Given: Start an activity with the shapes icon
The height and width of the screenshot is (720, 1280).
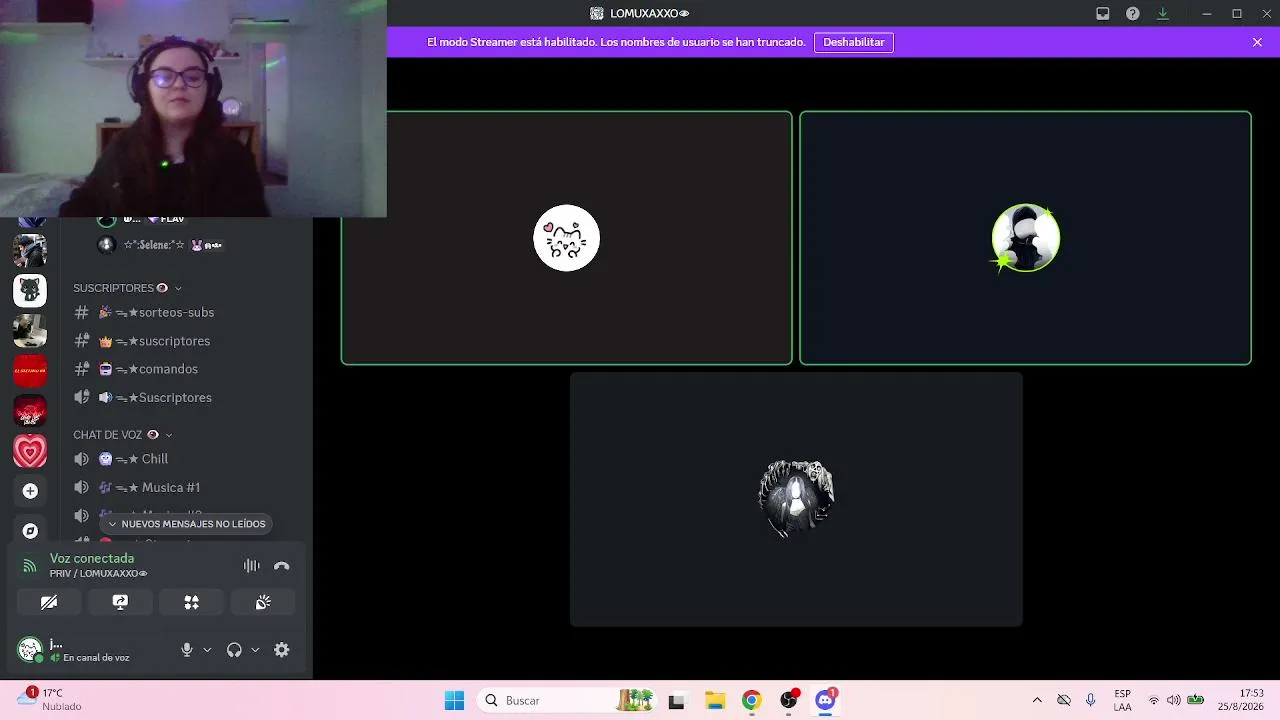Looking at the screenshot, I should pyautogui.click(x=191, y=602).
